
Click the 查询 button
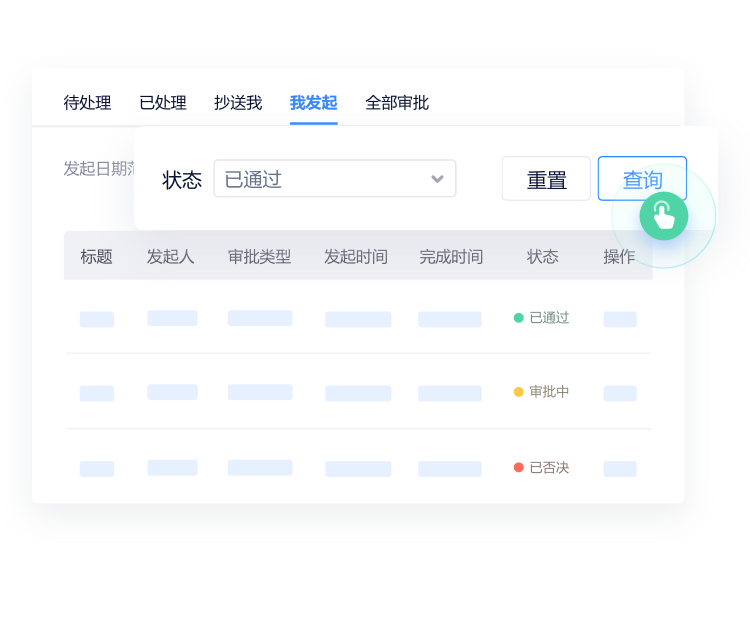point(642,179)
